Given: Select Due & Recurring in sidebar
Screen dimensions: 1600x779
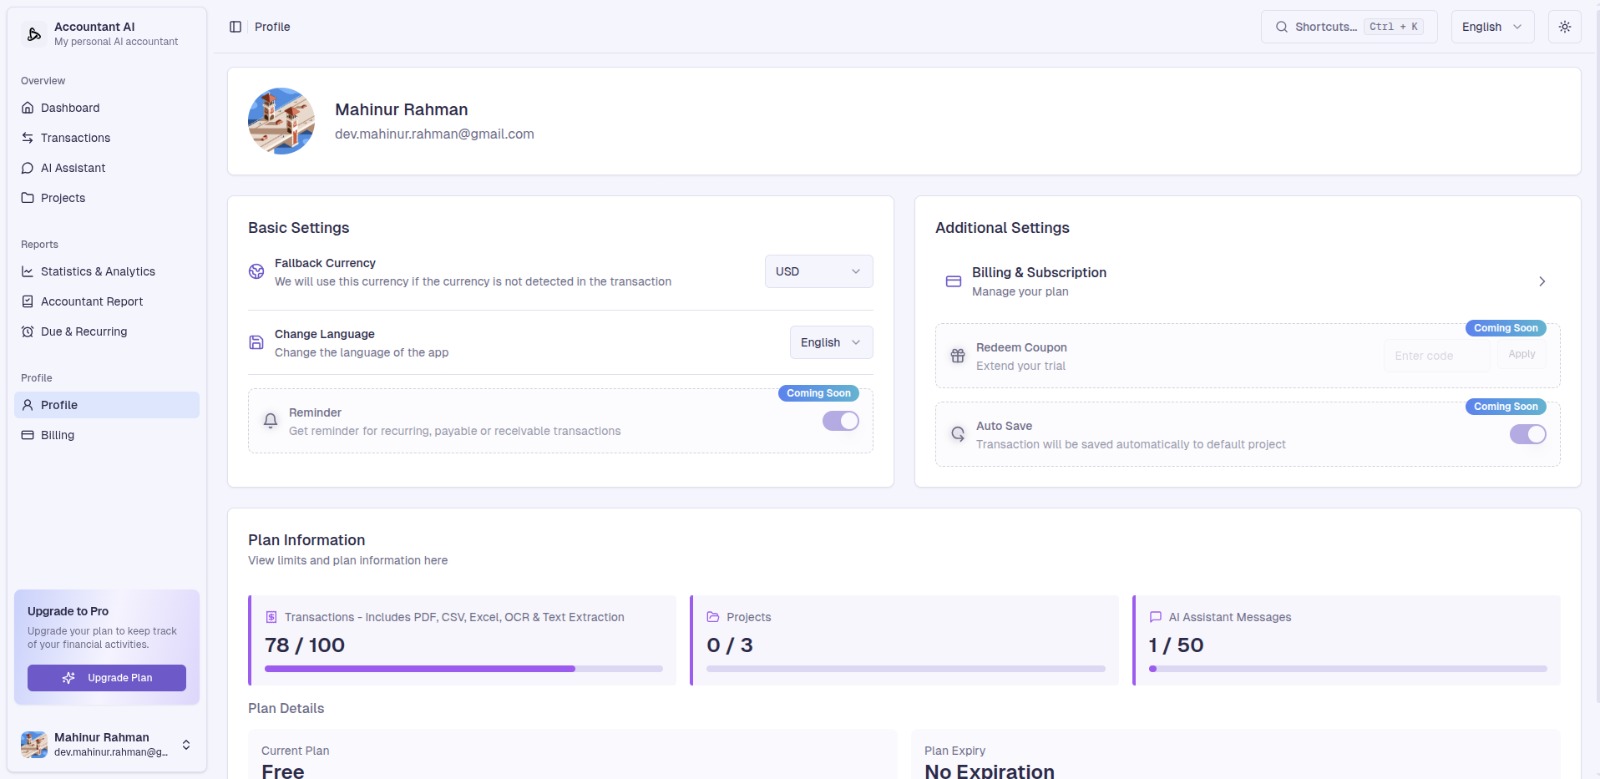Looking at the screenshot, I should click(107, 332).
